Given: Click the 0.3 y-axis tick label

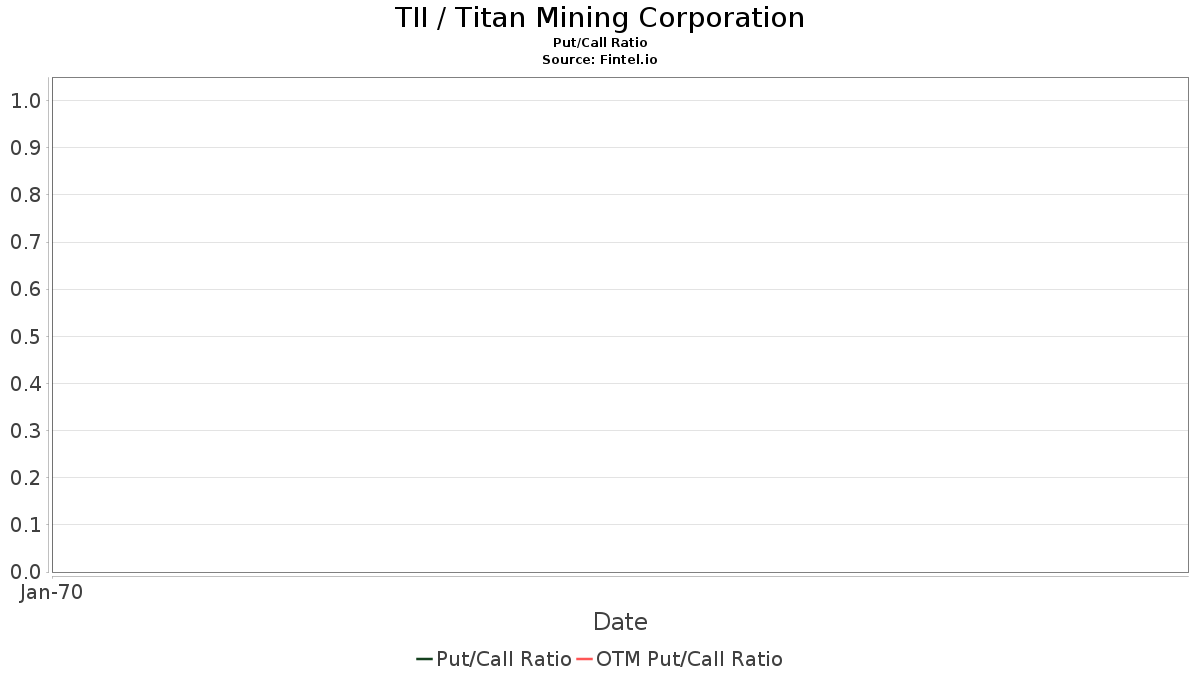Looking at the screenshot, I should pyautogui.click(x=25, y=431).
